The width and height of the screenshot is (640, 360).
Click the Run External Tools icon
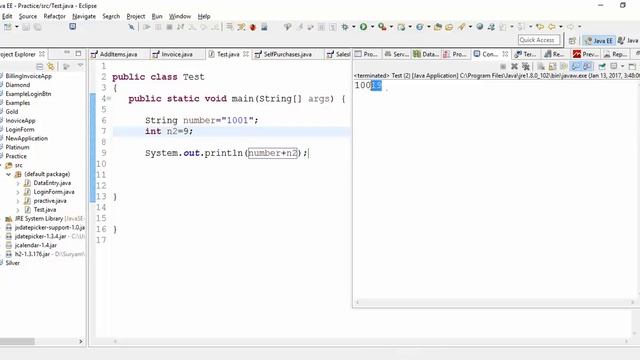[x=382, y=27]
